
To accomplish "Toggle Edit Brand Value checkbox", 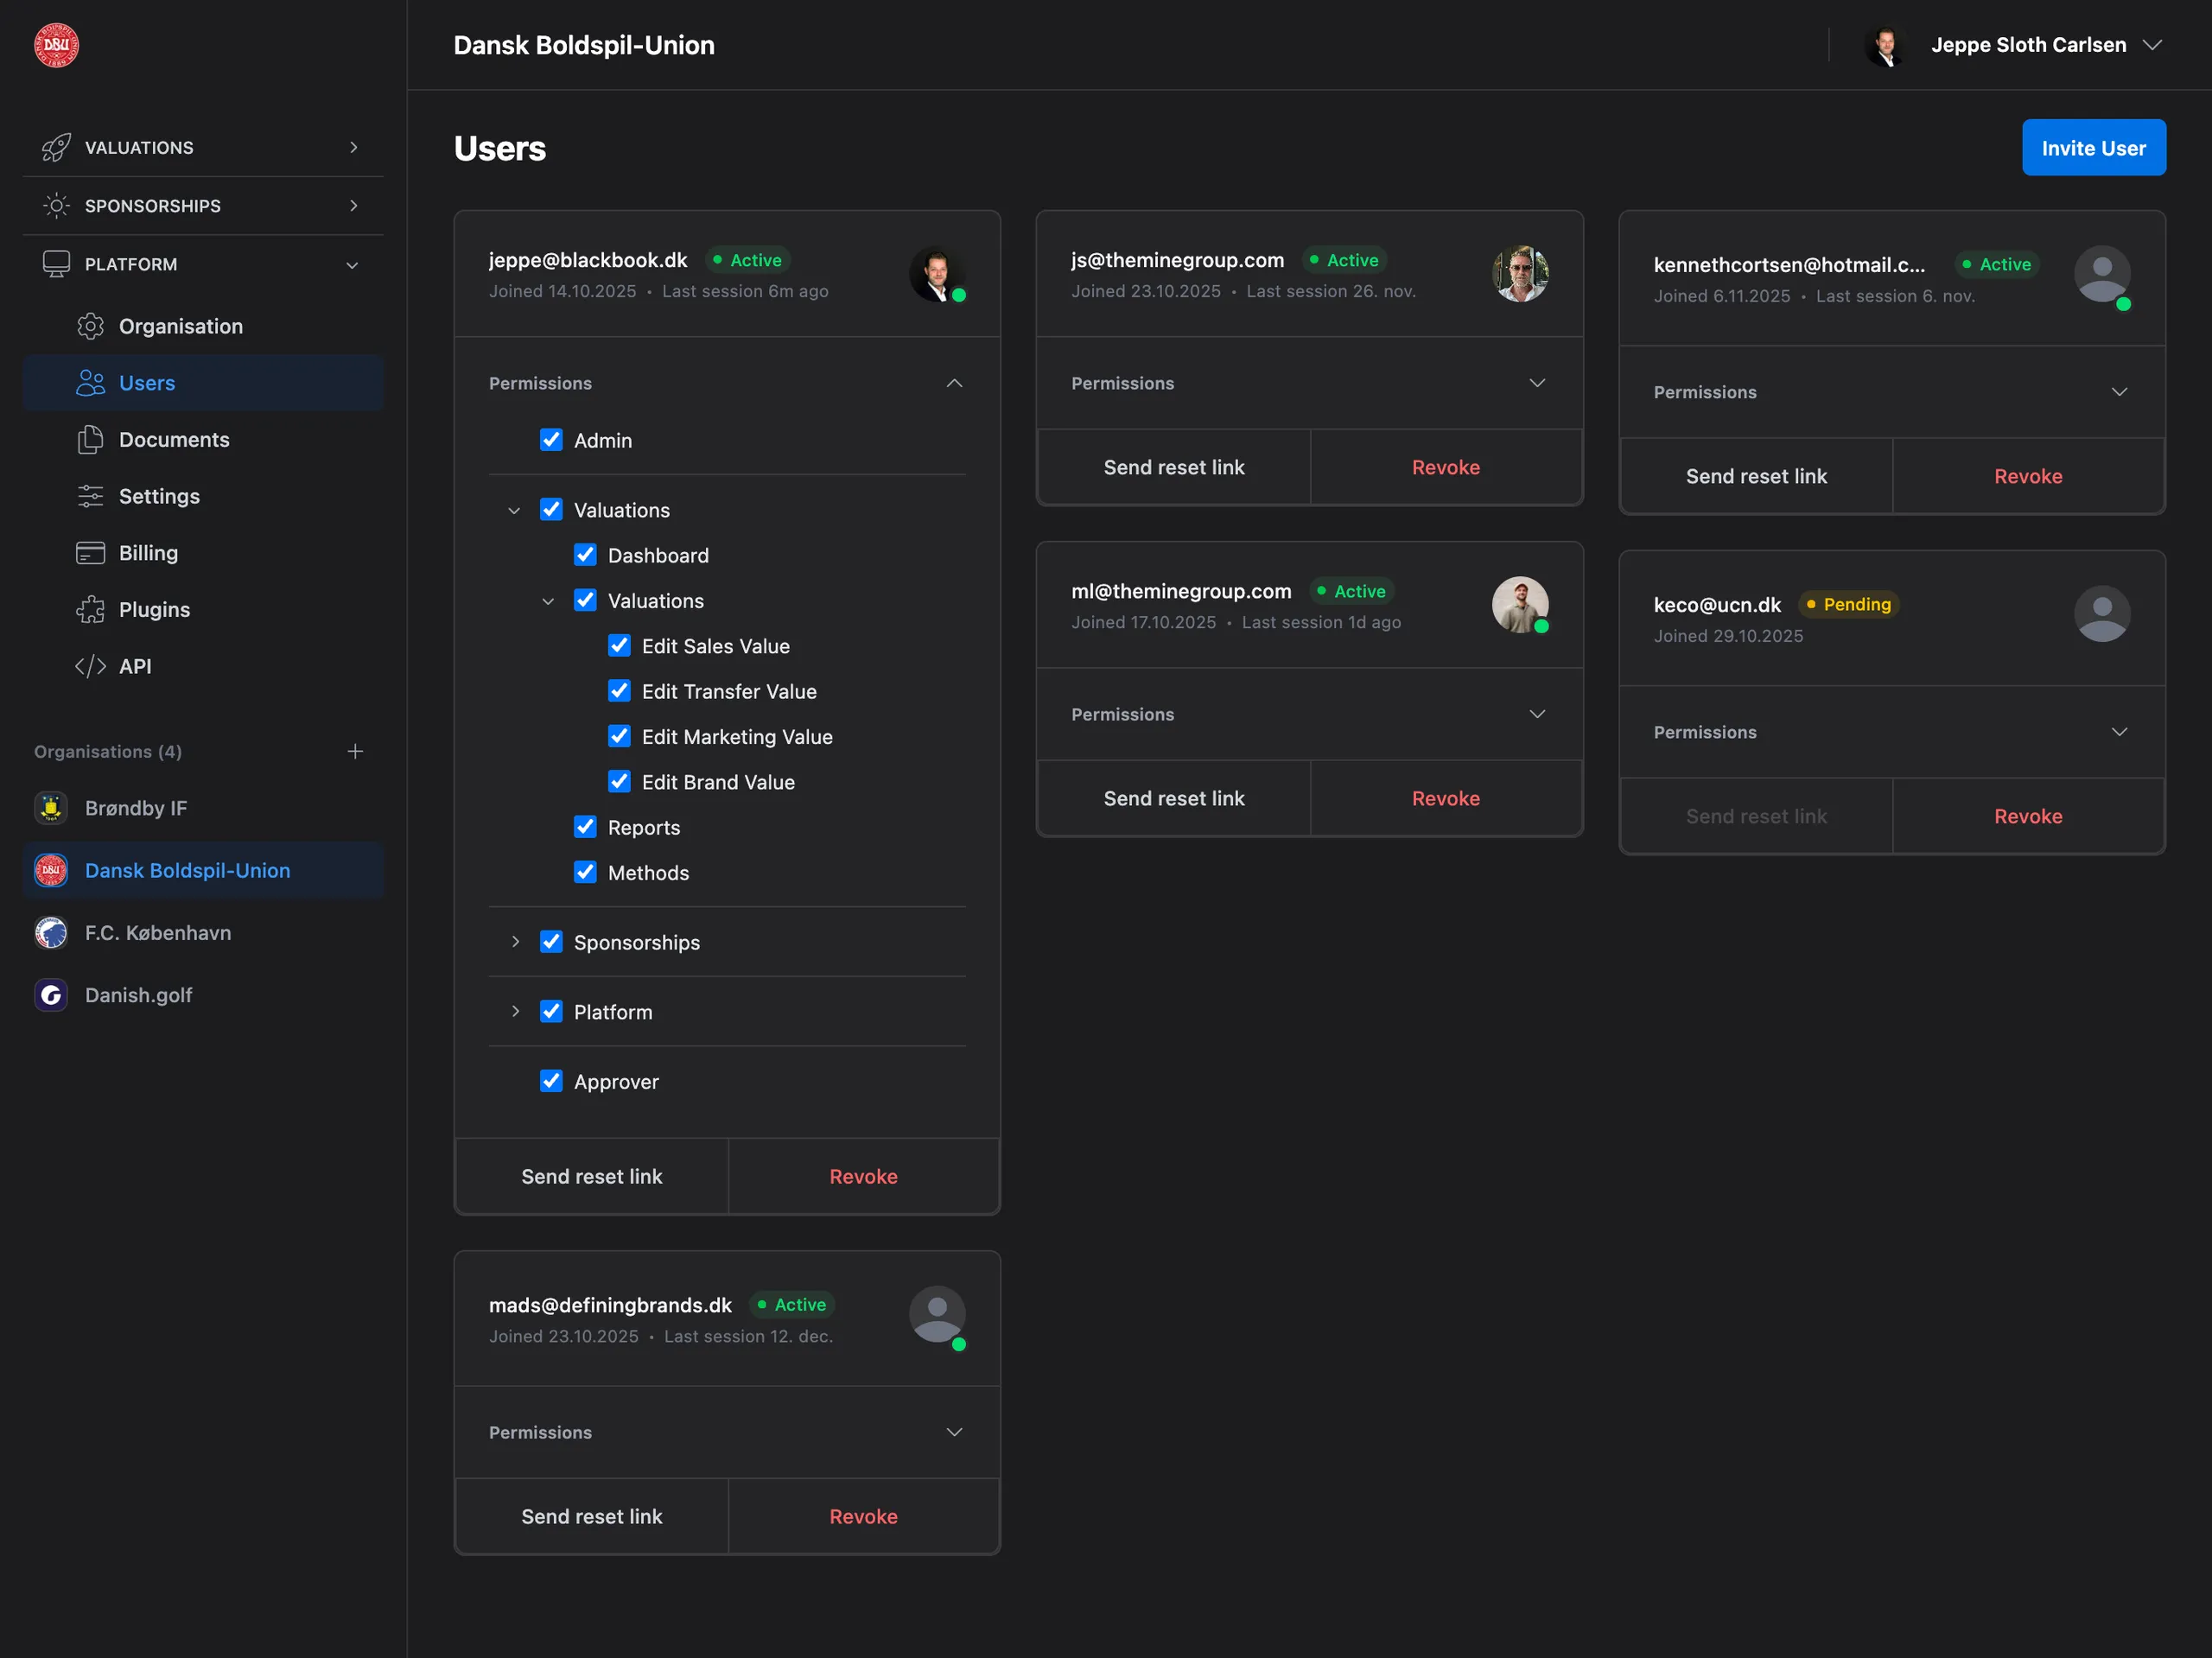I will pos(619,782).
